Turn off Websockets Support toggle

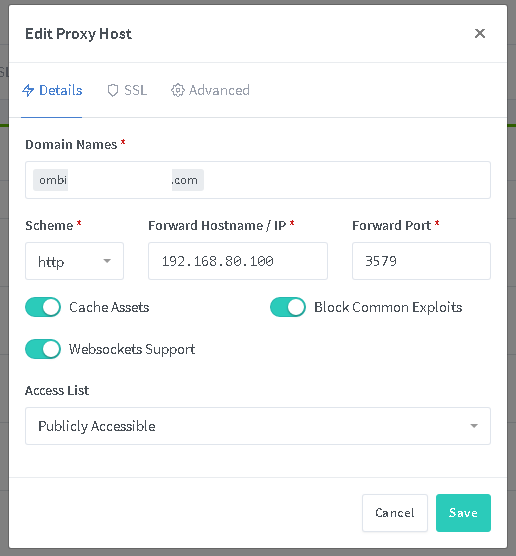43,349
